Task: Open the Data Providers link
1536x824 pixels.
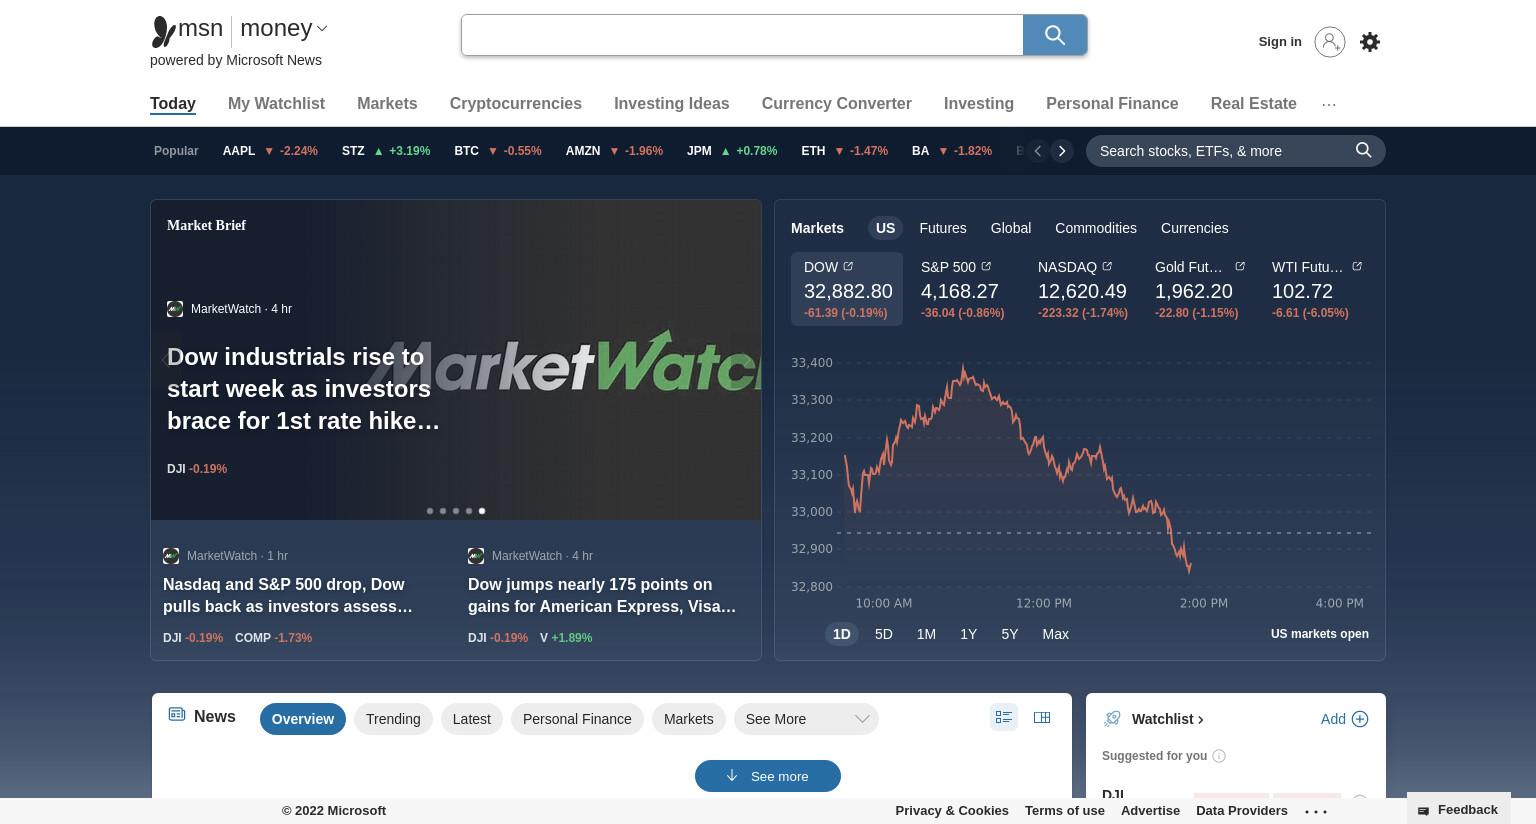Action: pyautogui.click(x=1242, y=811)
